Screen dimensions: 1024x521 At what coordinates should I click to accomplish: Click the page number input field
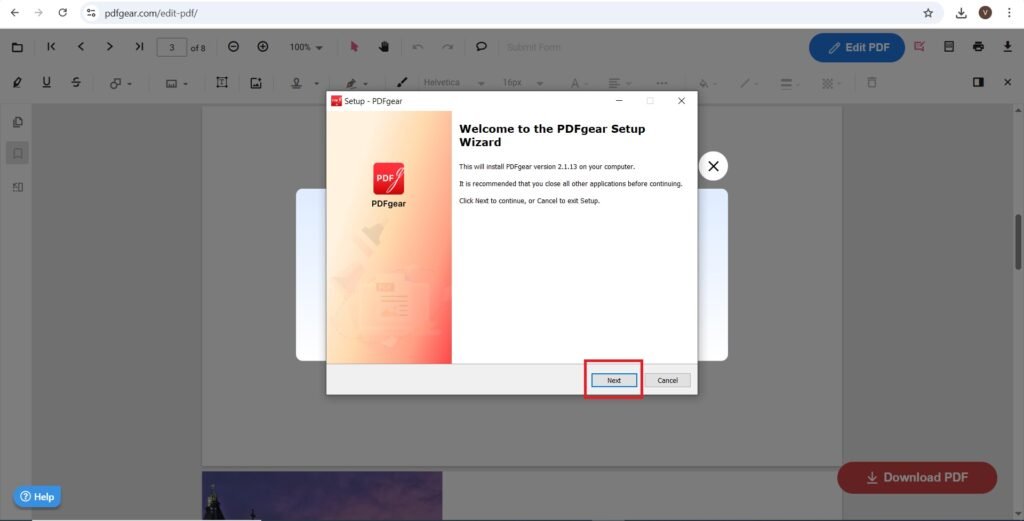tap(172, 47)
